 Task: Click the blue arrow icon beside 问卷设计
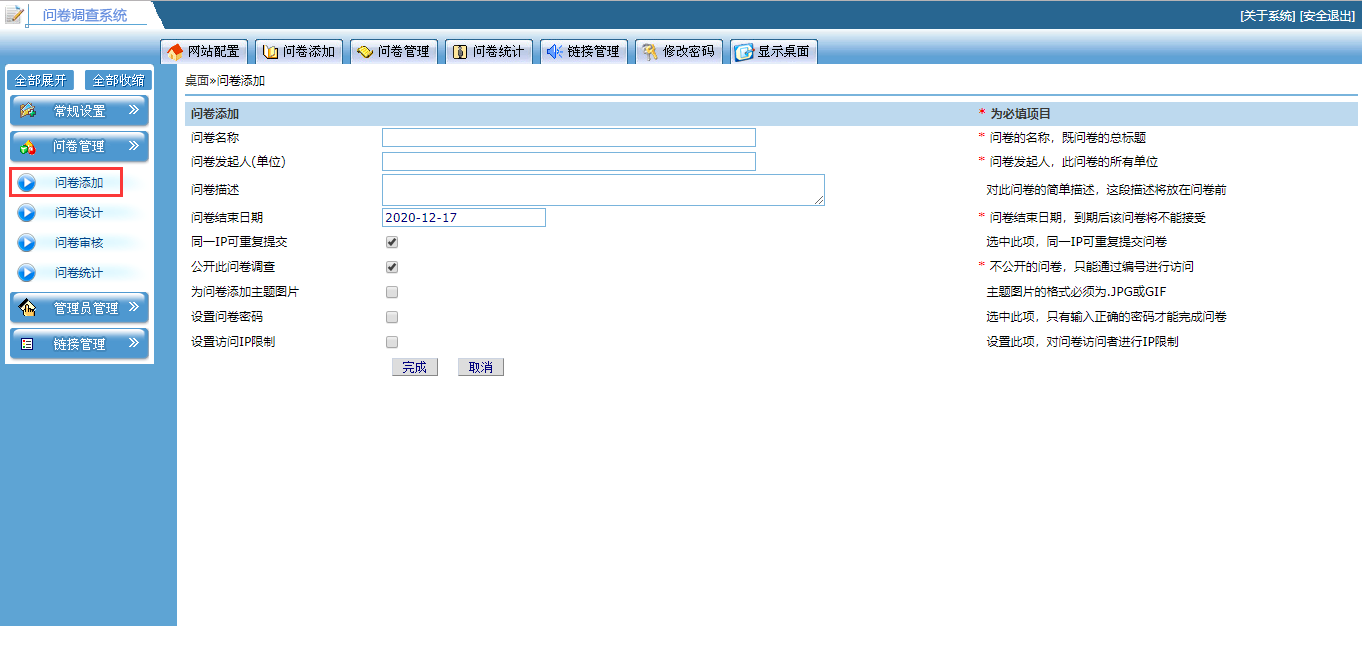(27, 212)
